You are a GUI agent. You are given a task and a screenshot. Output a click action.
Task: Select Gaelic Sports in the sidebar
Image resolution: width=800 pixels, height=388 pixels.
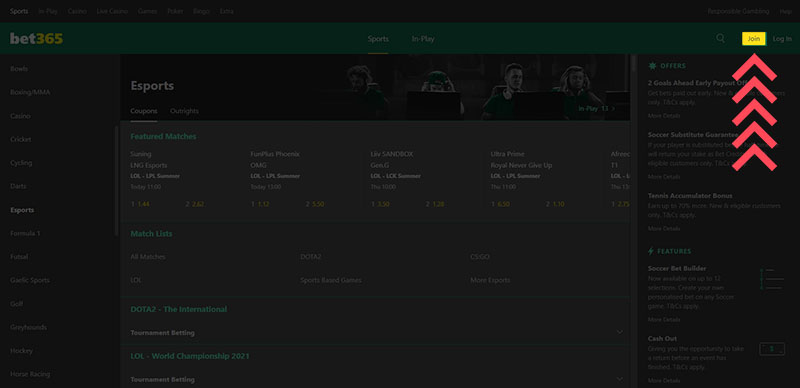pyautogui.click(x=30, y=280)
